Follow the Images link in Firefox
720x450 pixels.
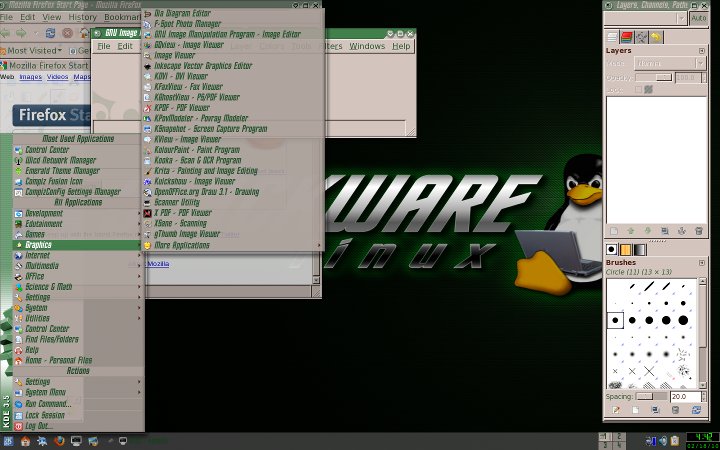coord(31,77)
